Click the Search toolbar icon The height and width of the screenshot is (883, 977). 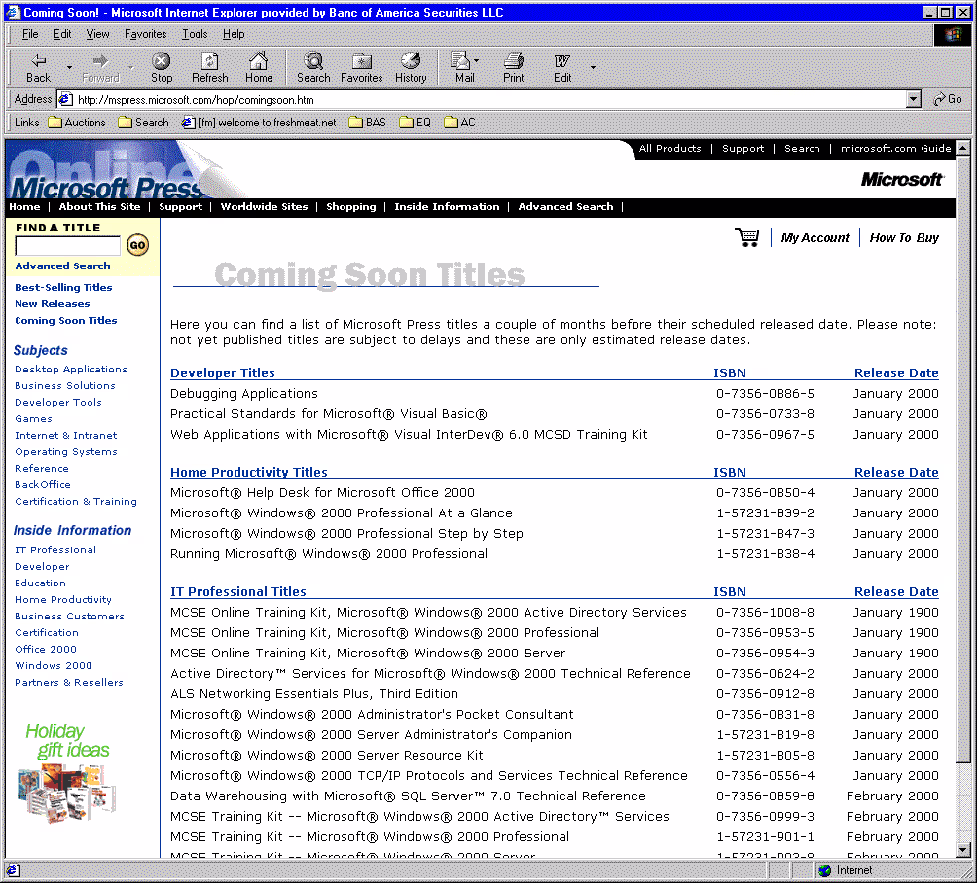313,62
